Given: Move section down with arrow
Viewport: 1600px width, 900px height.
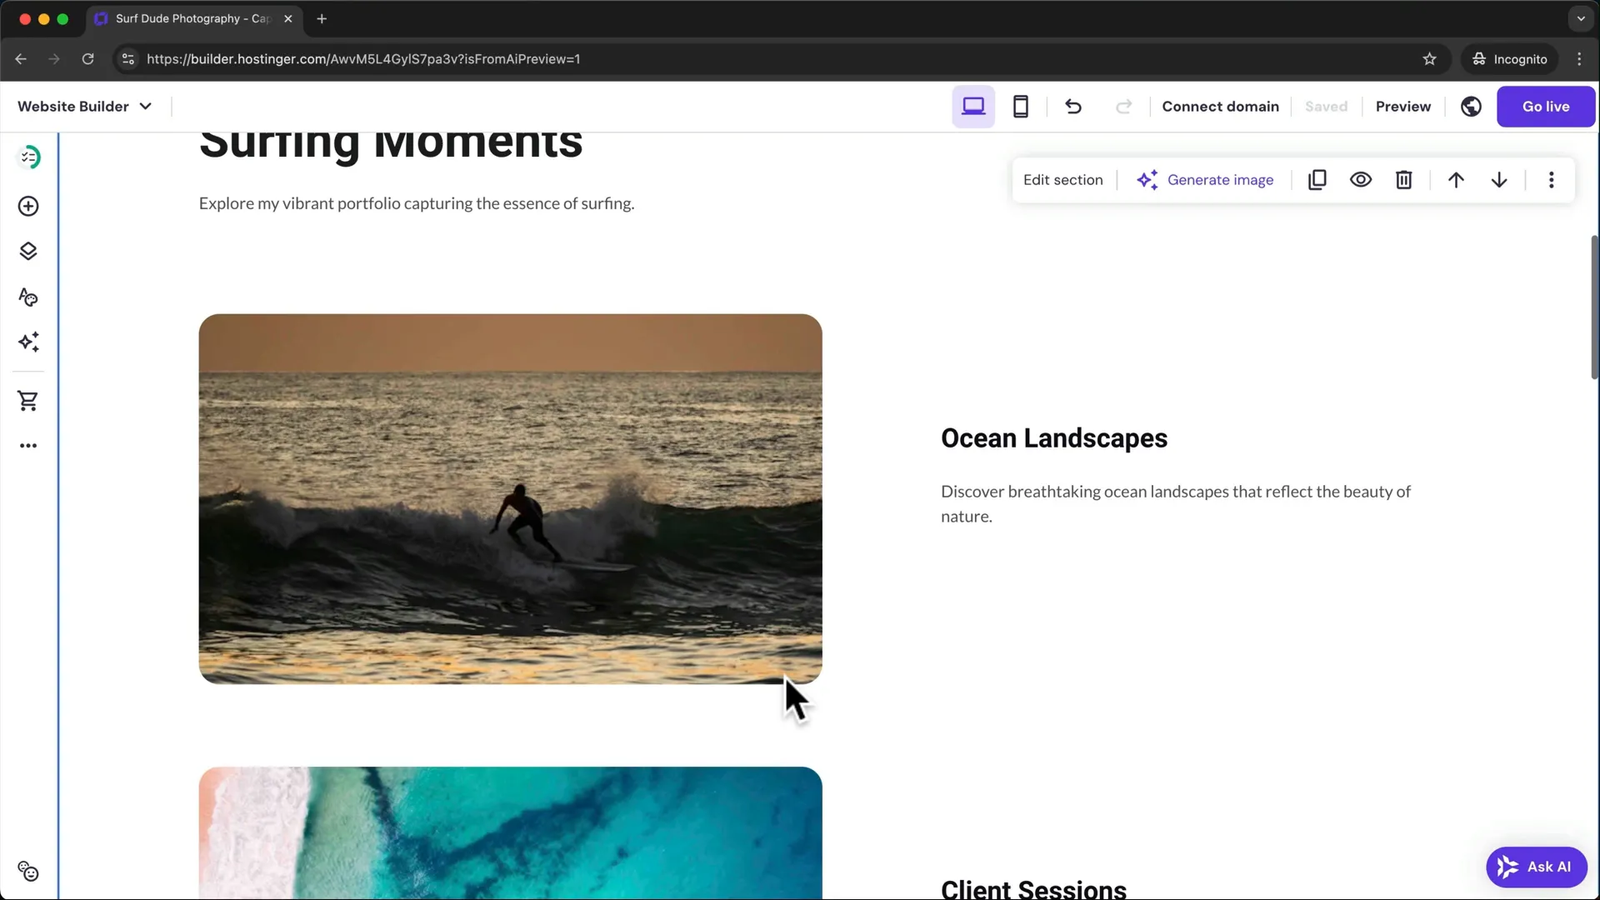Looking at the screenshot, I should point(1499,180).
